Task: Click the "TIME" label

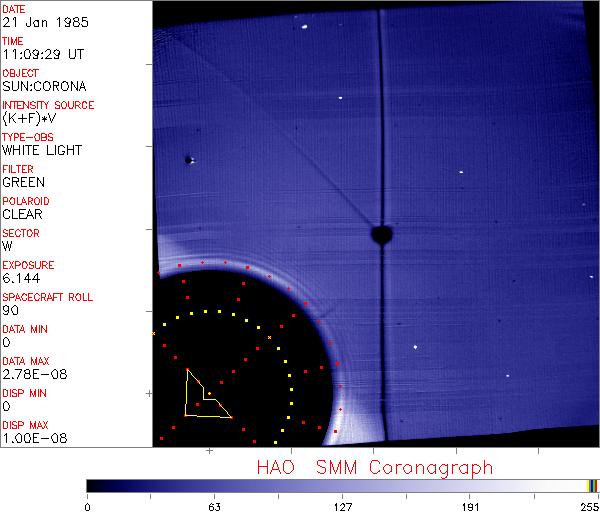Action: coord(13,41)
